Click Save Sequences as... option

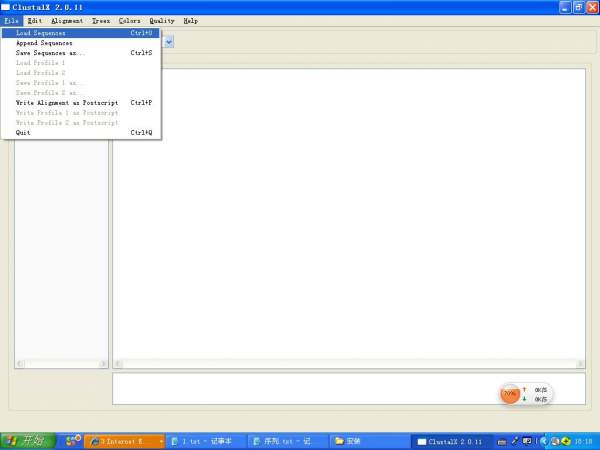pyautogui.click(x=80, y=53)
